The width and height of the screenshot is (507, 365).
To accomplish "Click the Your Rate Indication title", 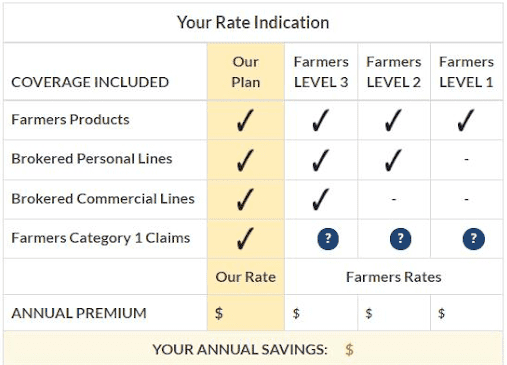I will pos(253,23).
